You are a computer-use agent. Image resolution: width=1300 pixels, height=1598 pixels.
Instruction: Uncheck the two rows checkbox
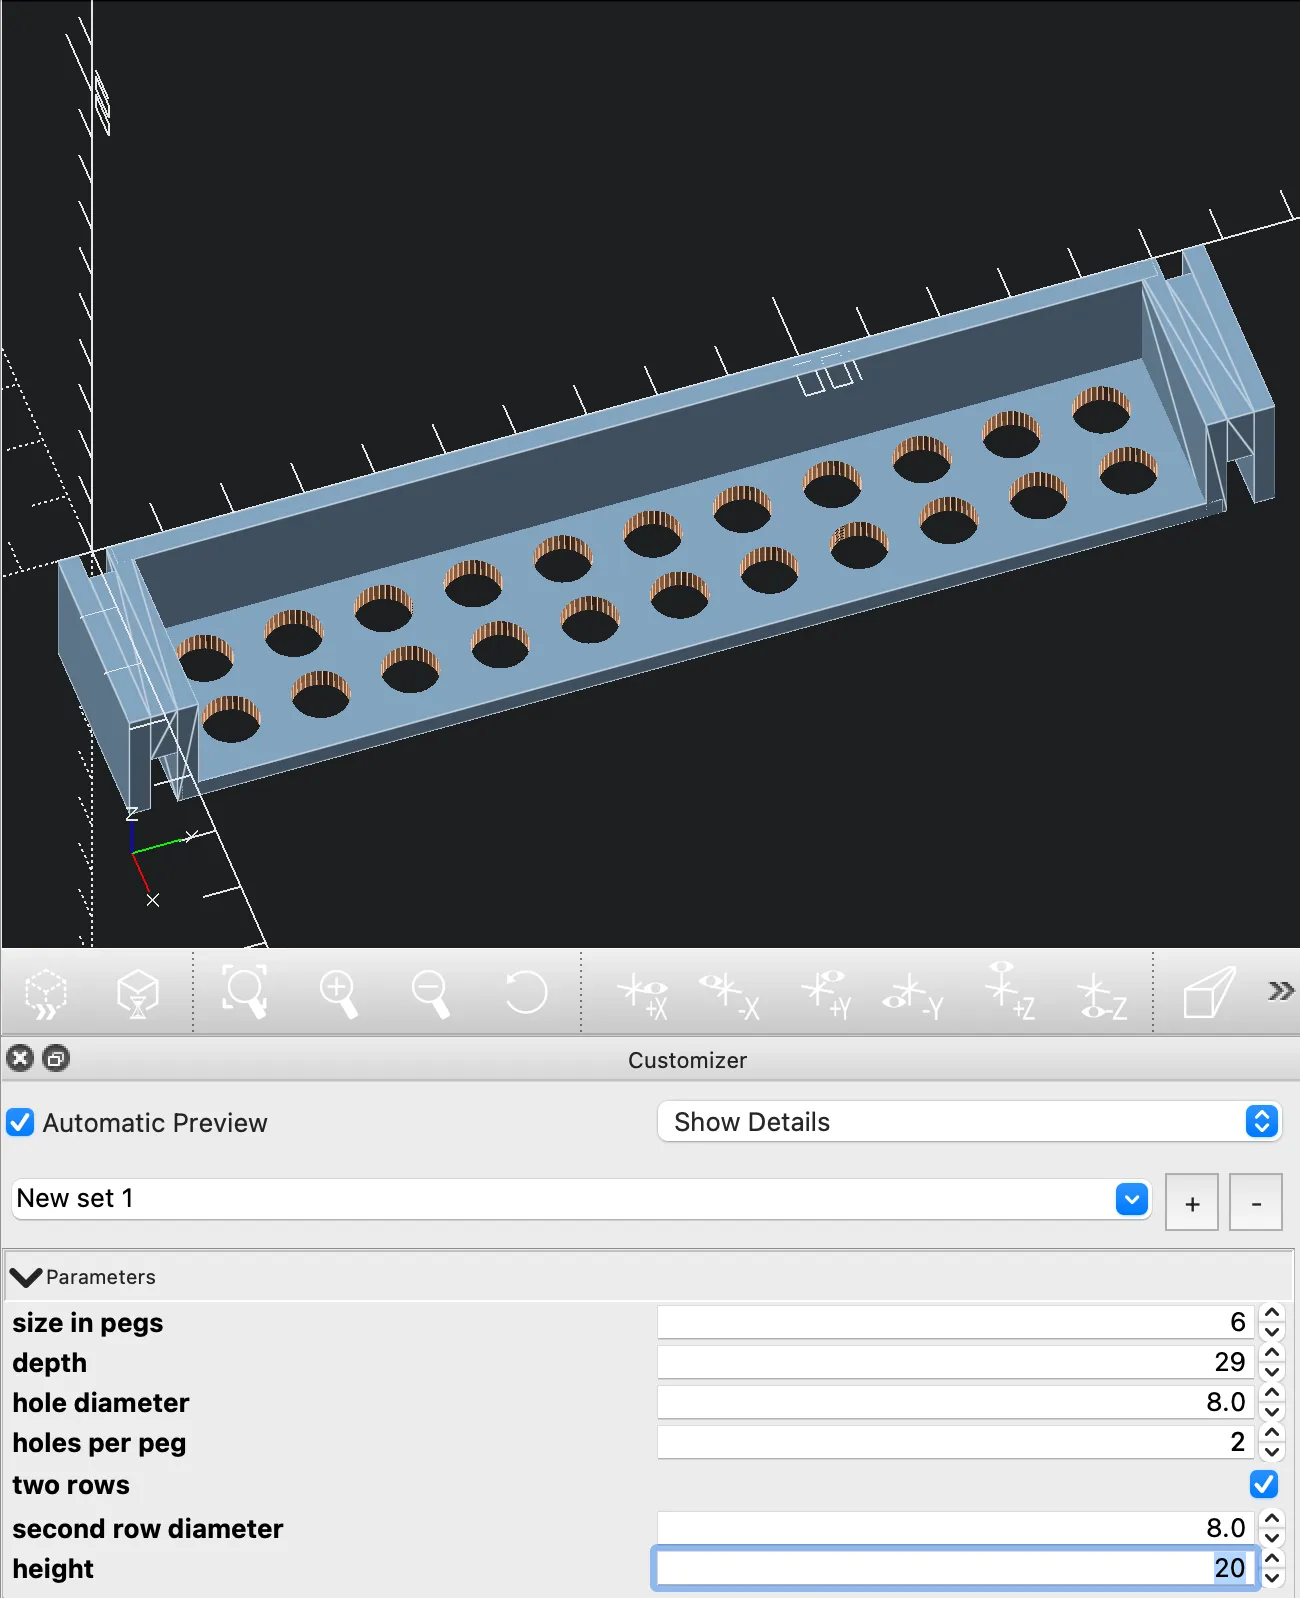click(1264, 1484)
